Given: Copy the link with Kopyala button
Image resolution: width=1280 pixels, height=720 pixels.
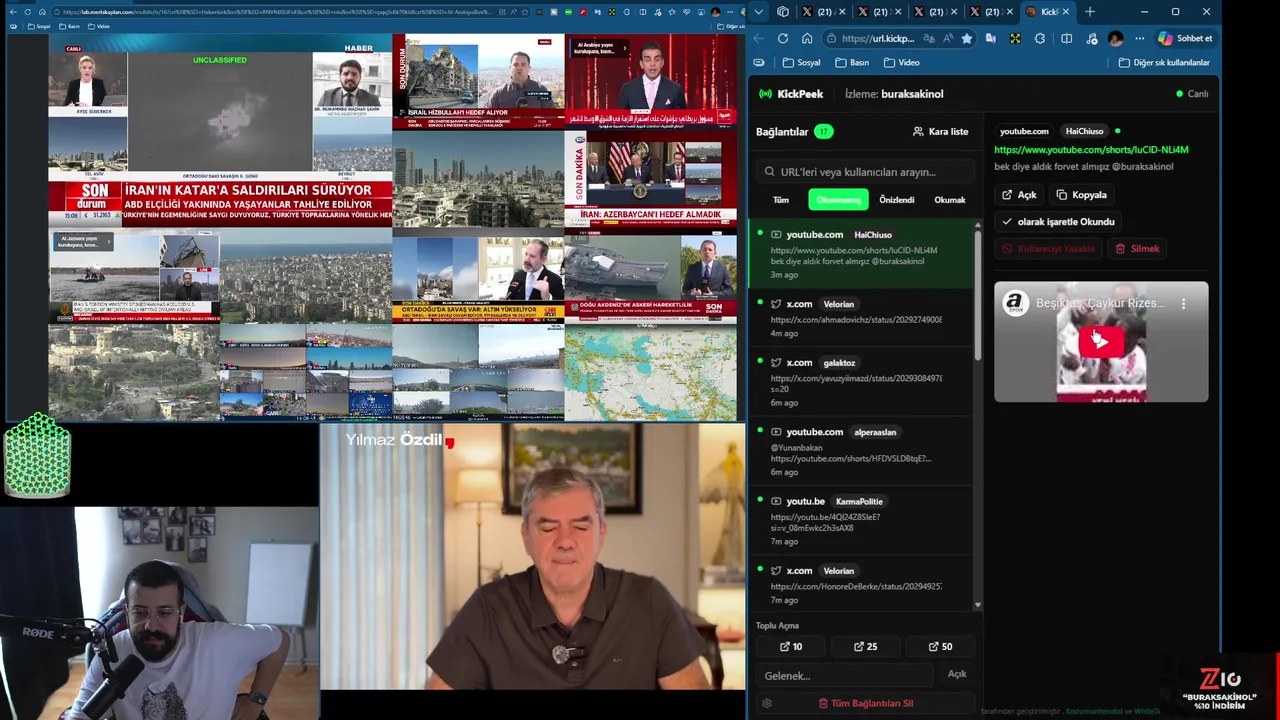Looking at the screenshot, I should click(x=1082, y=195).
